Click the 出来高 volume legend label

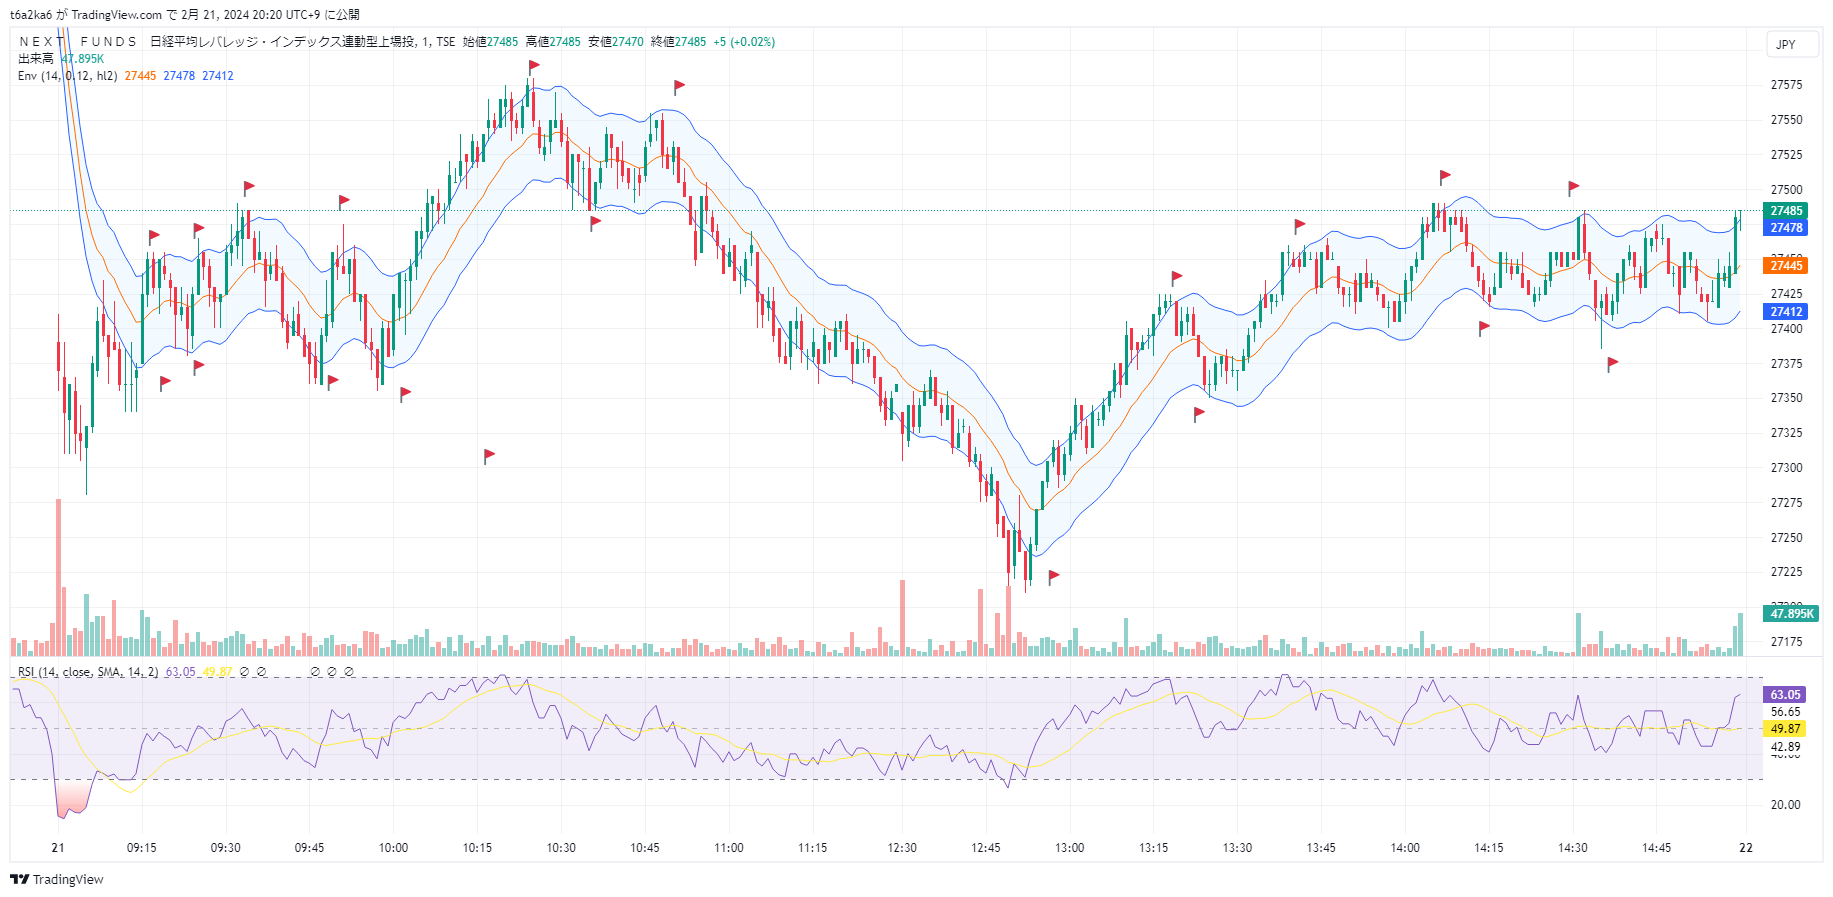36,59
